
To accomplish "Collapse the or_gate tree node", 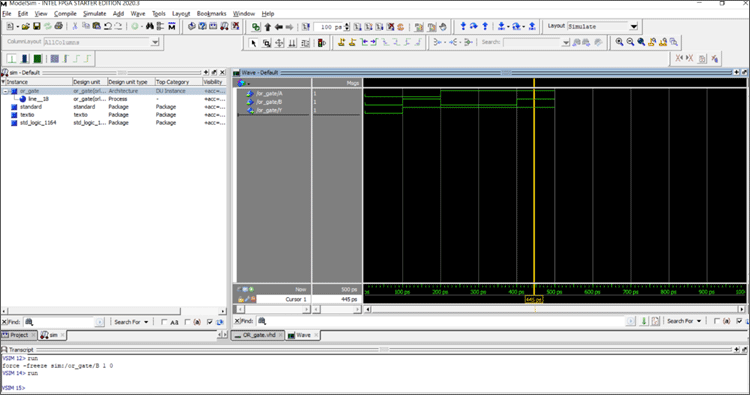I will (6, 91).
